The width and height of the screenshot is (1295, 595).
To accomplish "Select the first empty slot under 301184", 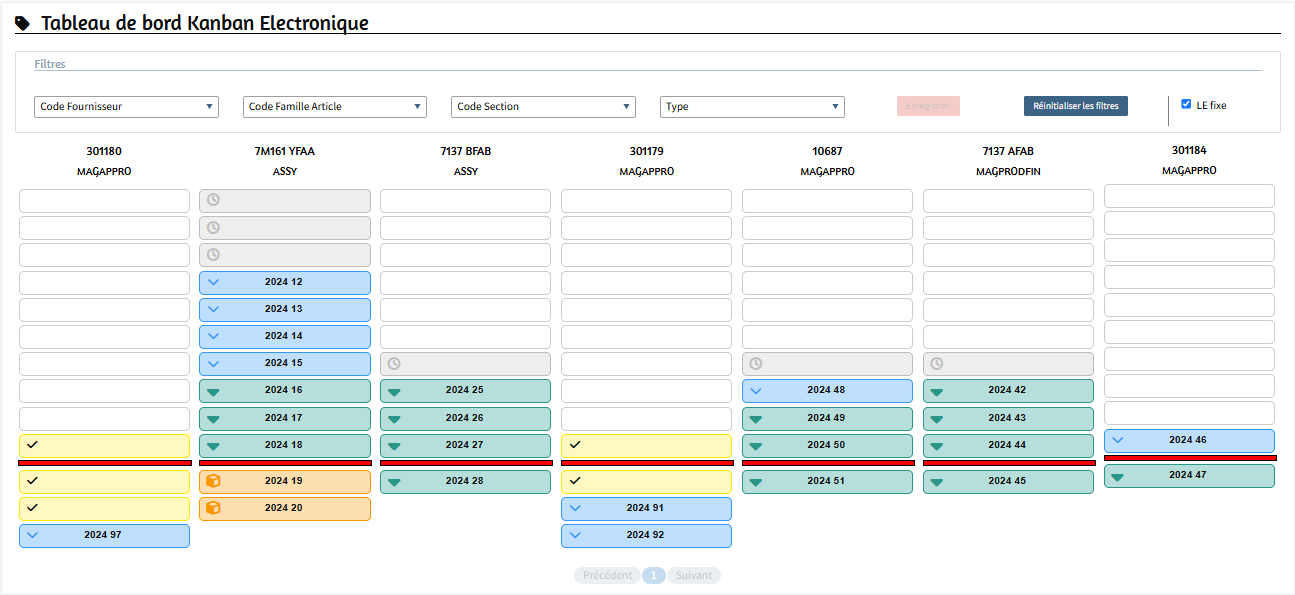I will point(1189,196).
